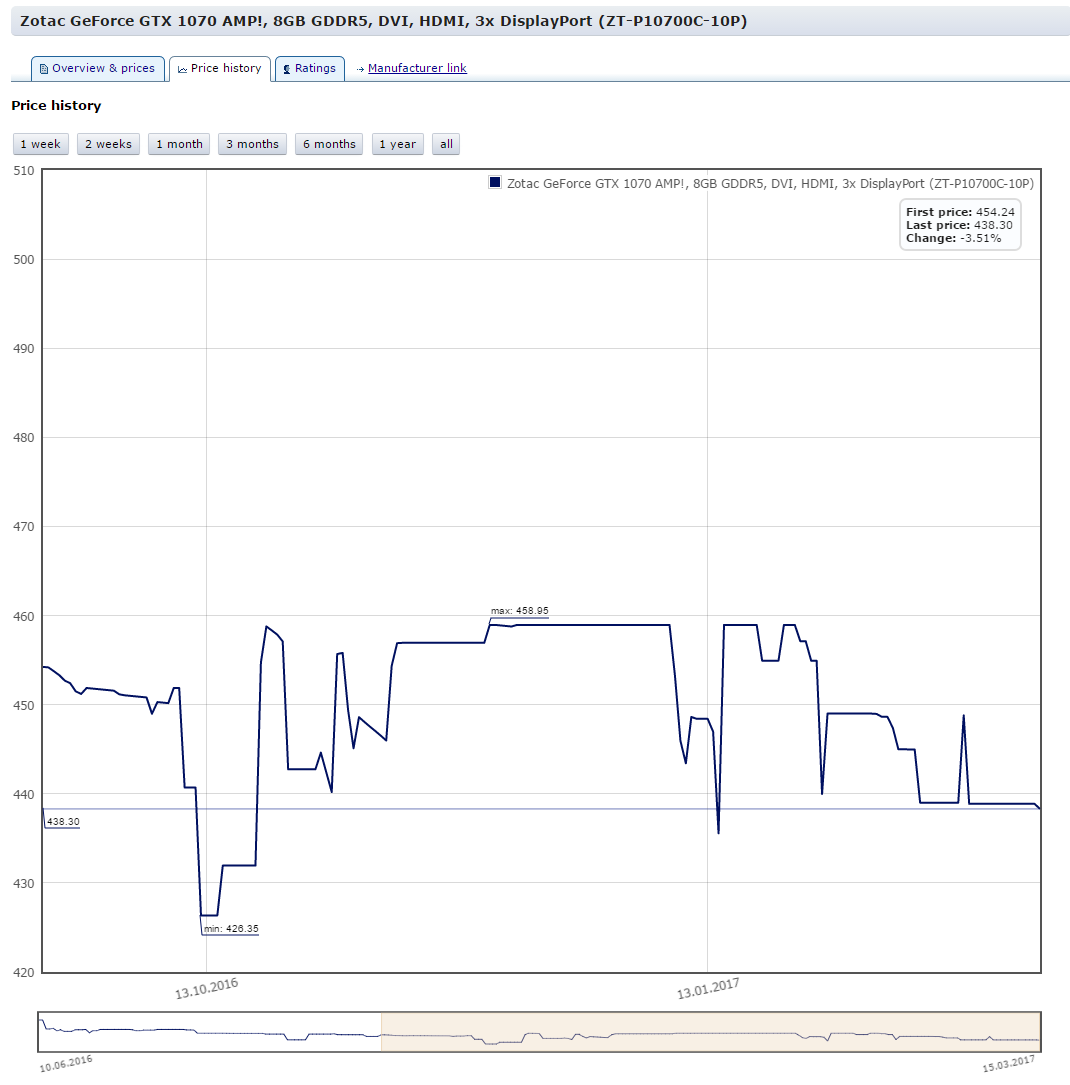Click the 430 y-axis label

coord(24,884)
